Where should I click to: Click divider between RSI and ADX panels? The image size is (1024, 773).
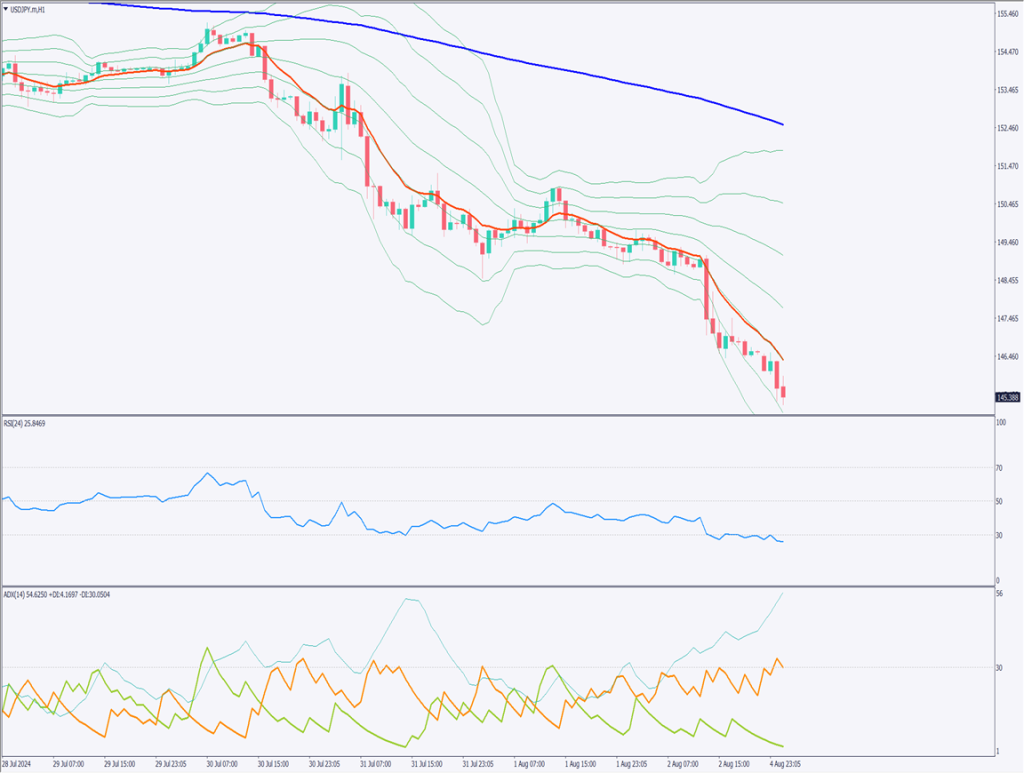(500, 586)
